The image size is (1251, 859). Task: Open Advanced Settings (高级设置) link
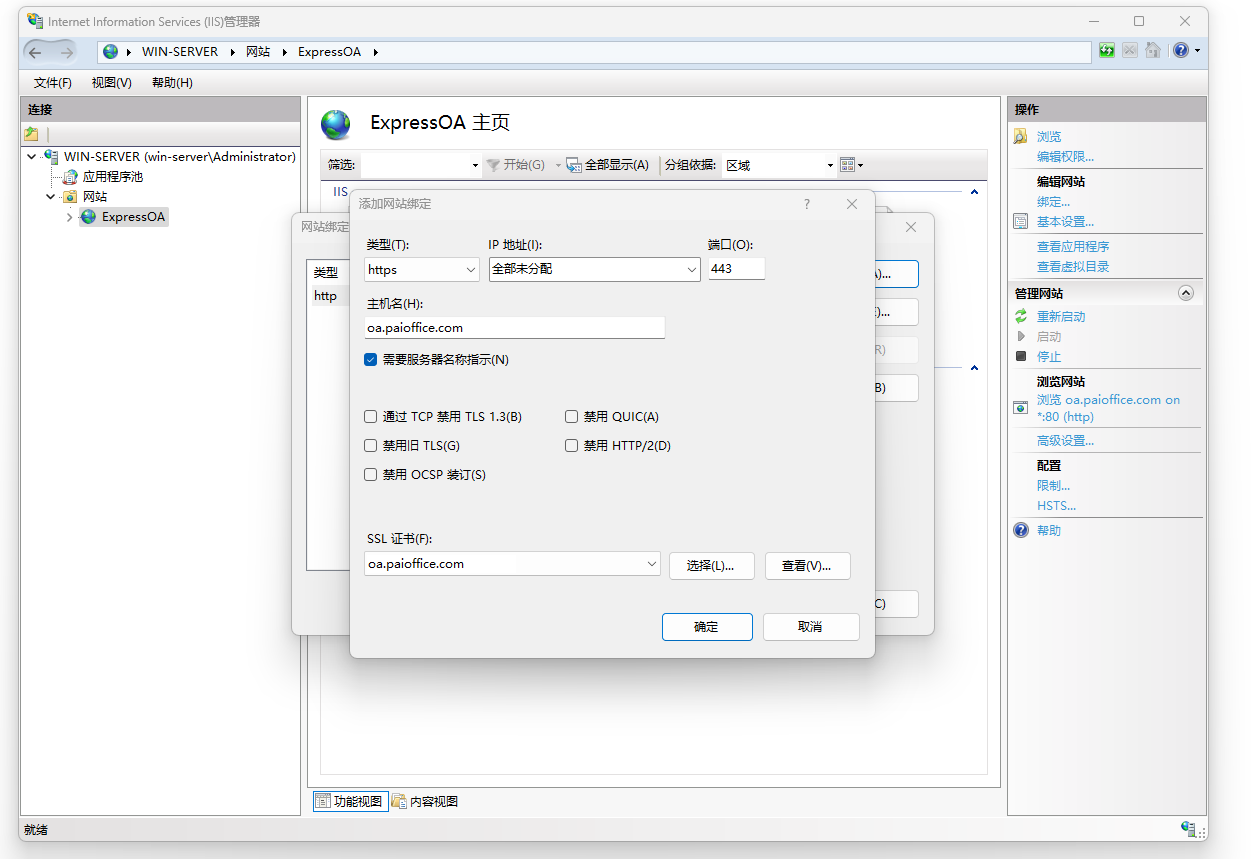[x=1065, y=440]
